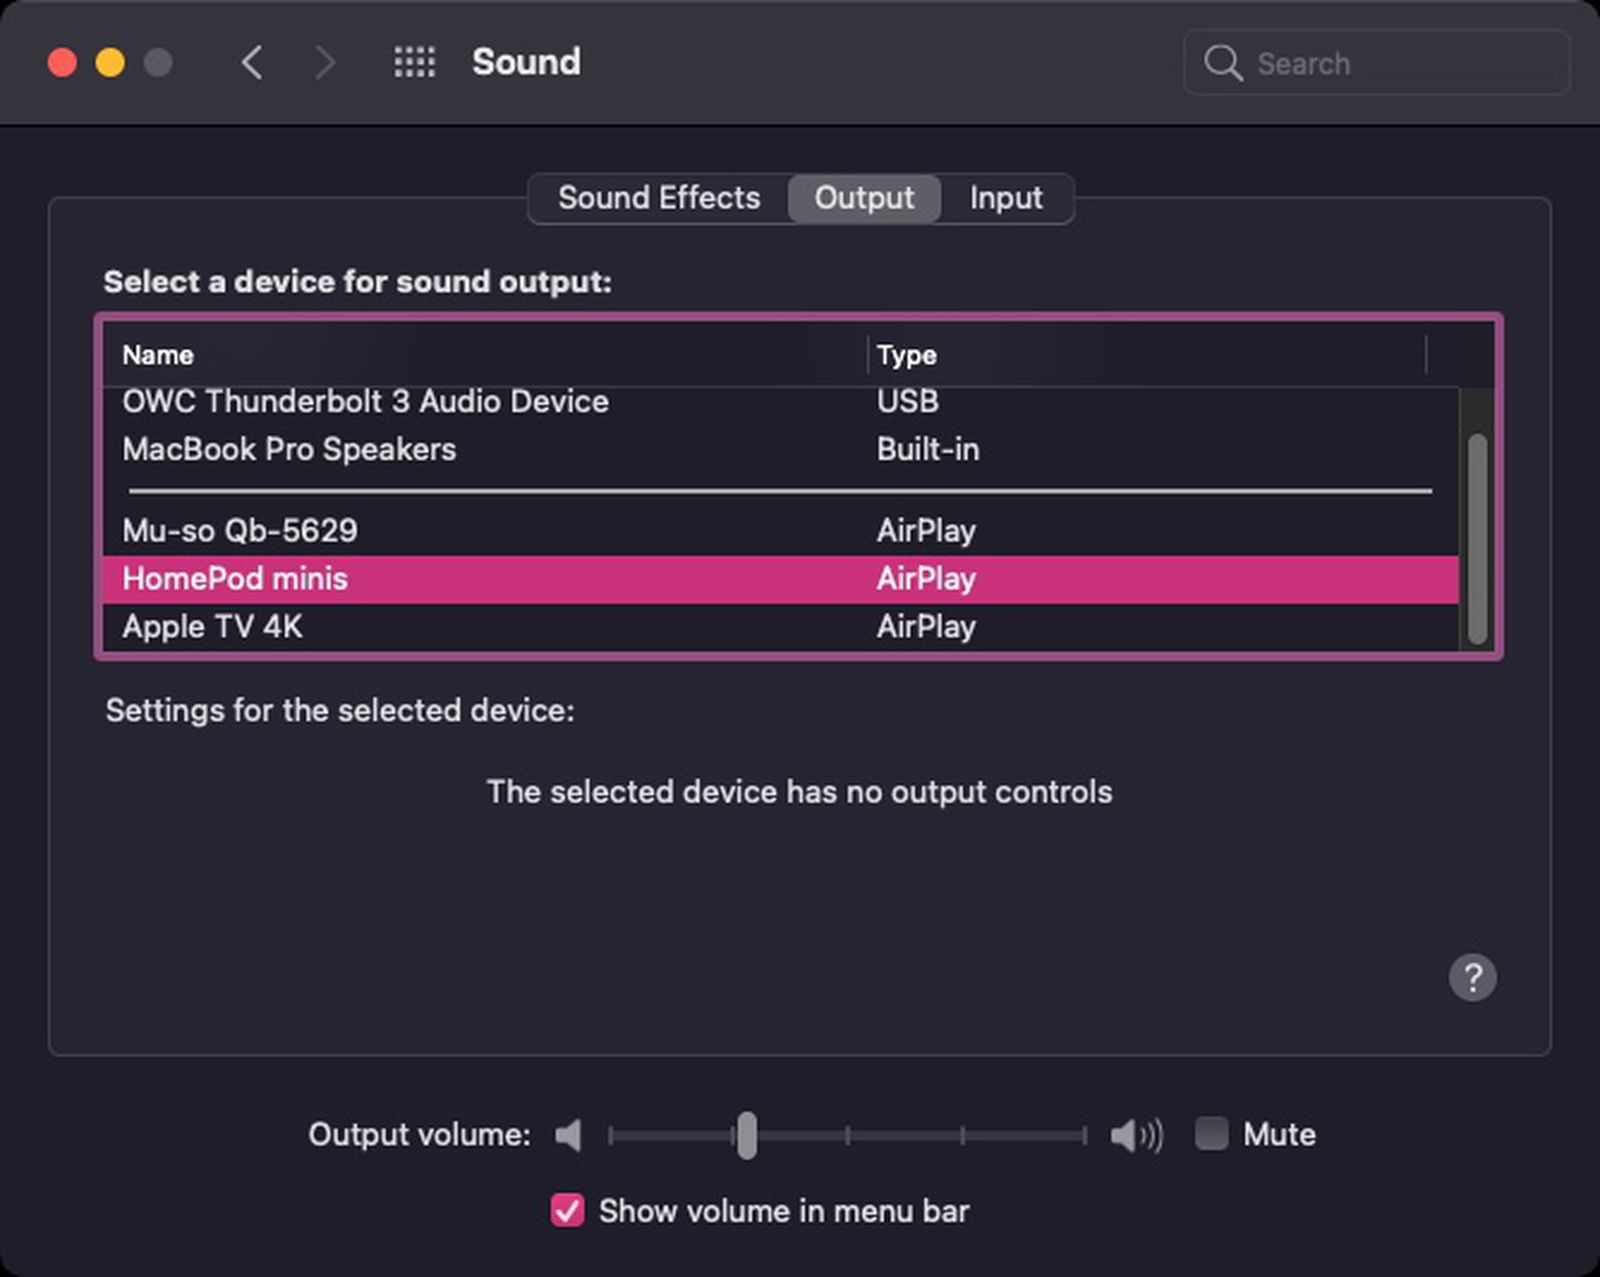
Task: Toggle the Mute checkbox
Action: pos(1211,1134)
